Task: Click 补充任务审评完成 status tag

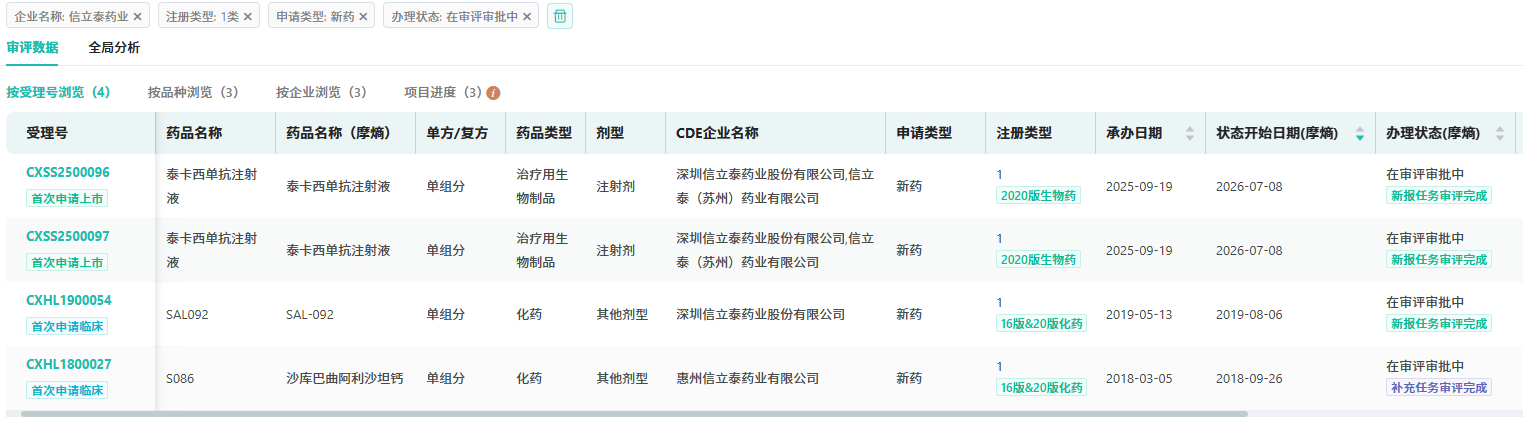Action: (x=1439, y=387)
